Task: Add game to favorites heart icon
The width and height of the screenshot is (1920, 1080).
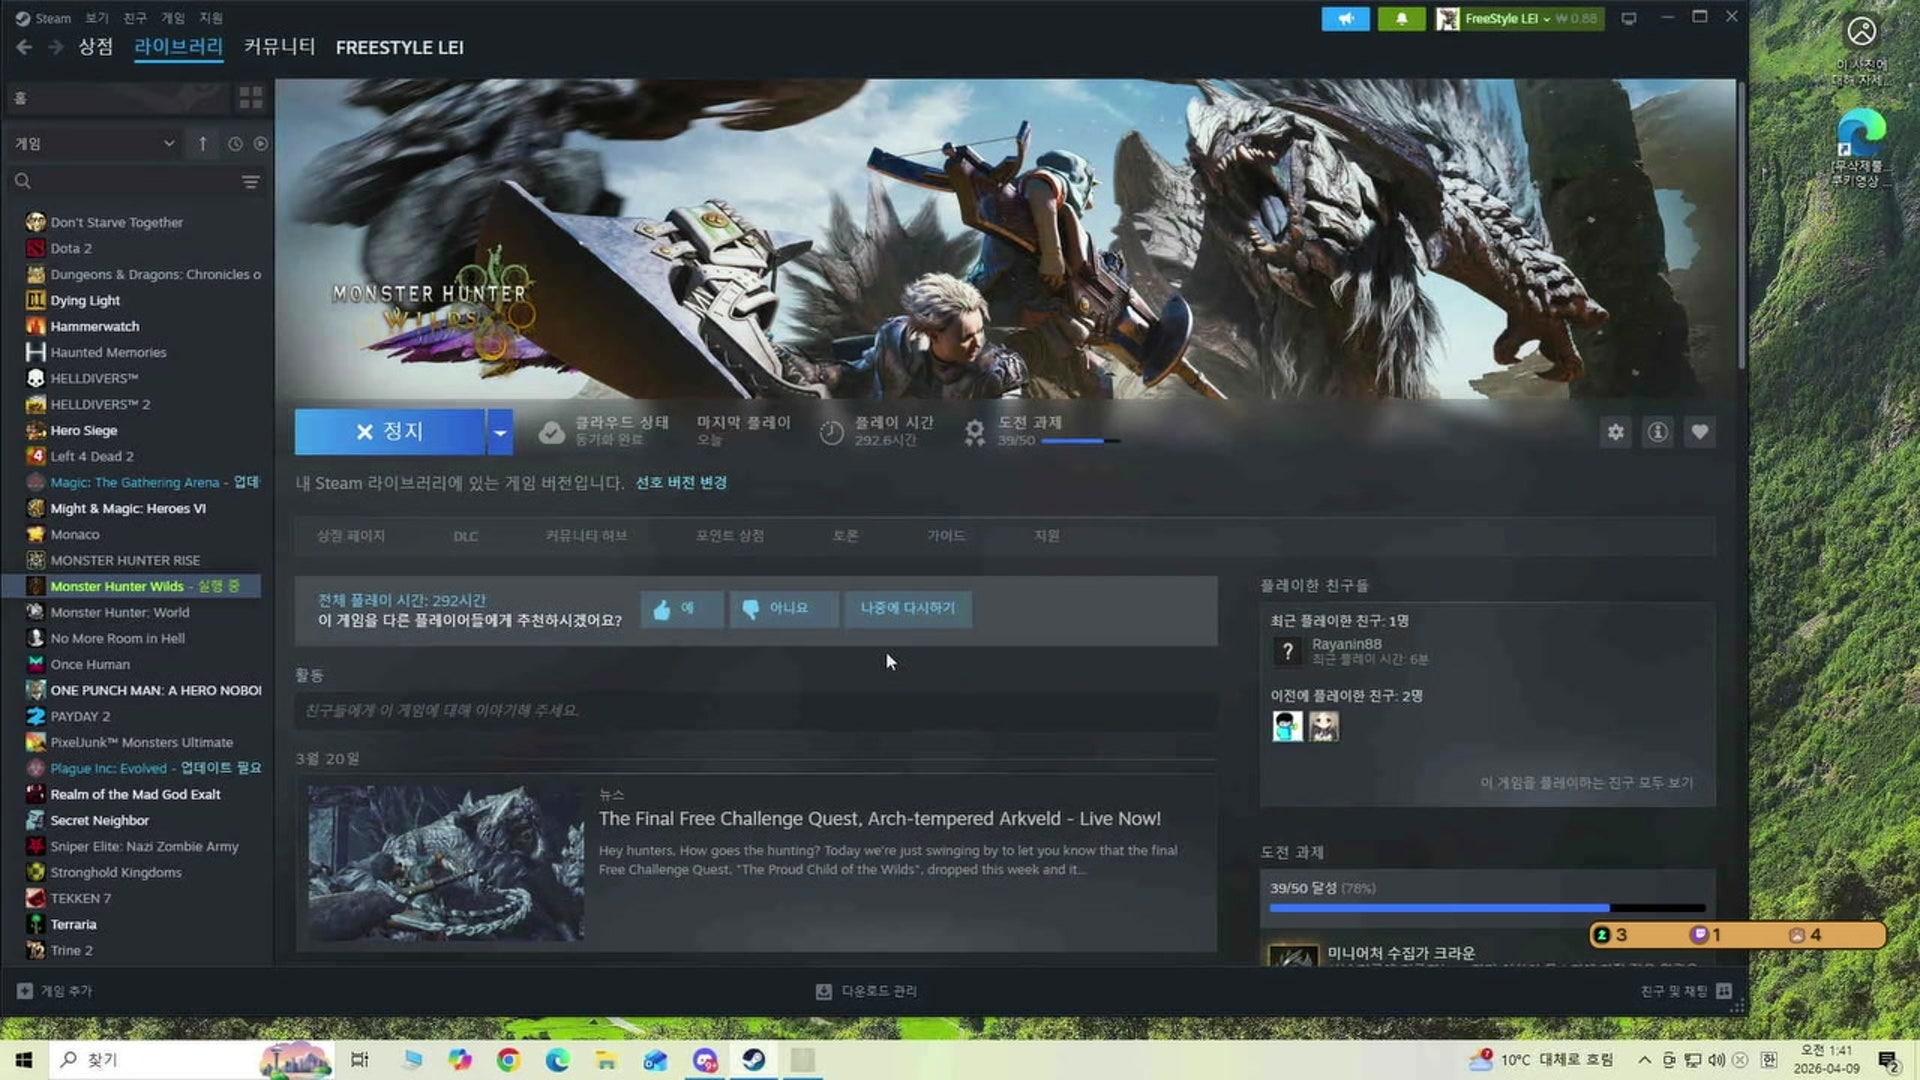Action: tap(1699, 432)
